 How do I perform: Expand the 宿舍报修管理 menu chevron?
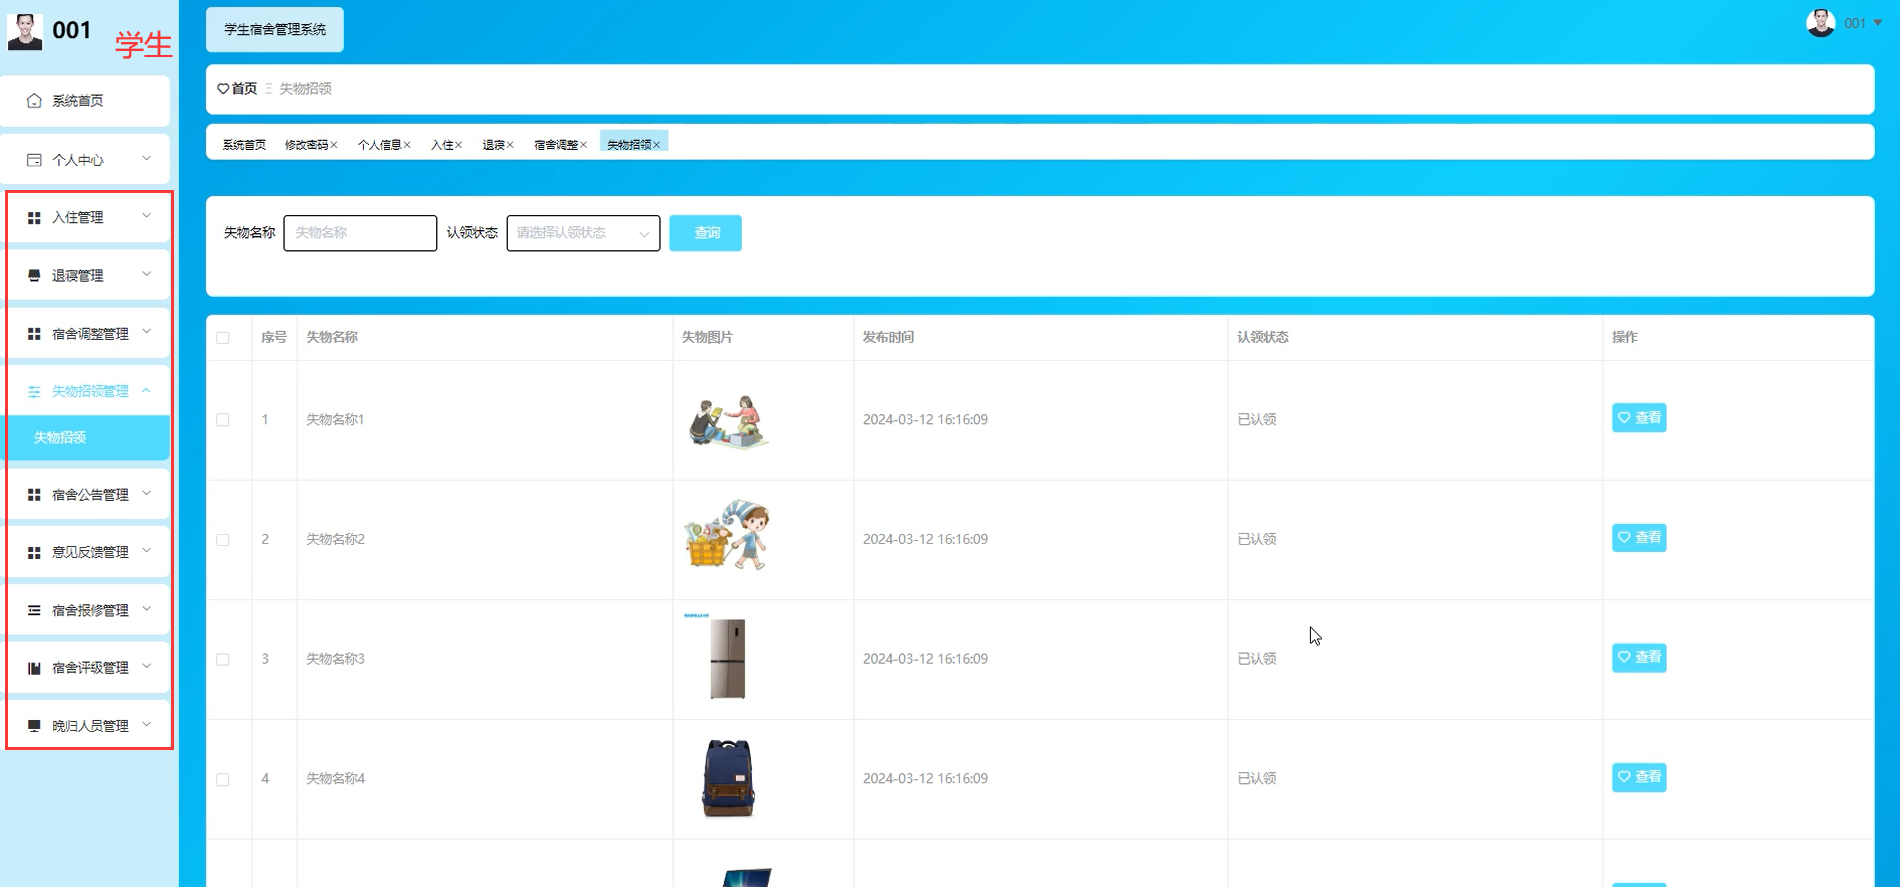coord(147,609)
